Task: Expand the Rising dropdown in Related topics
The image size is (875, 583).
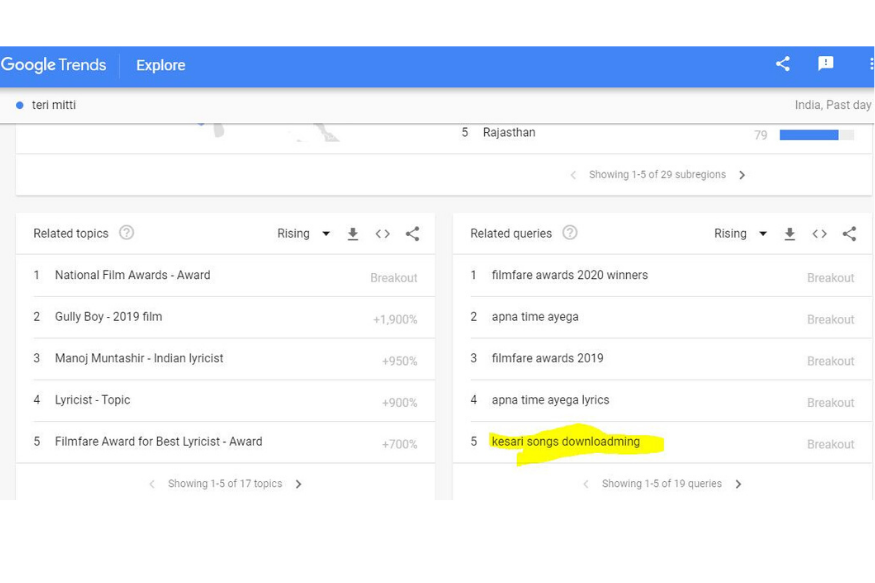Action: pyautogui.click(x=304, y=234)
